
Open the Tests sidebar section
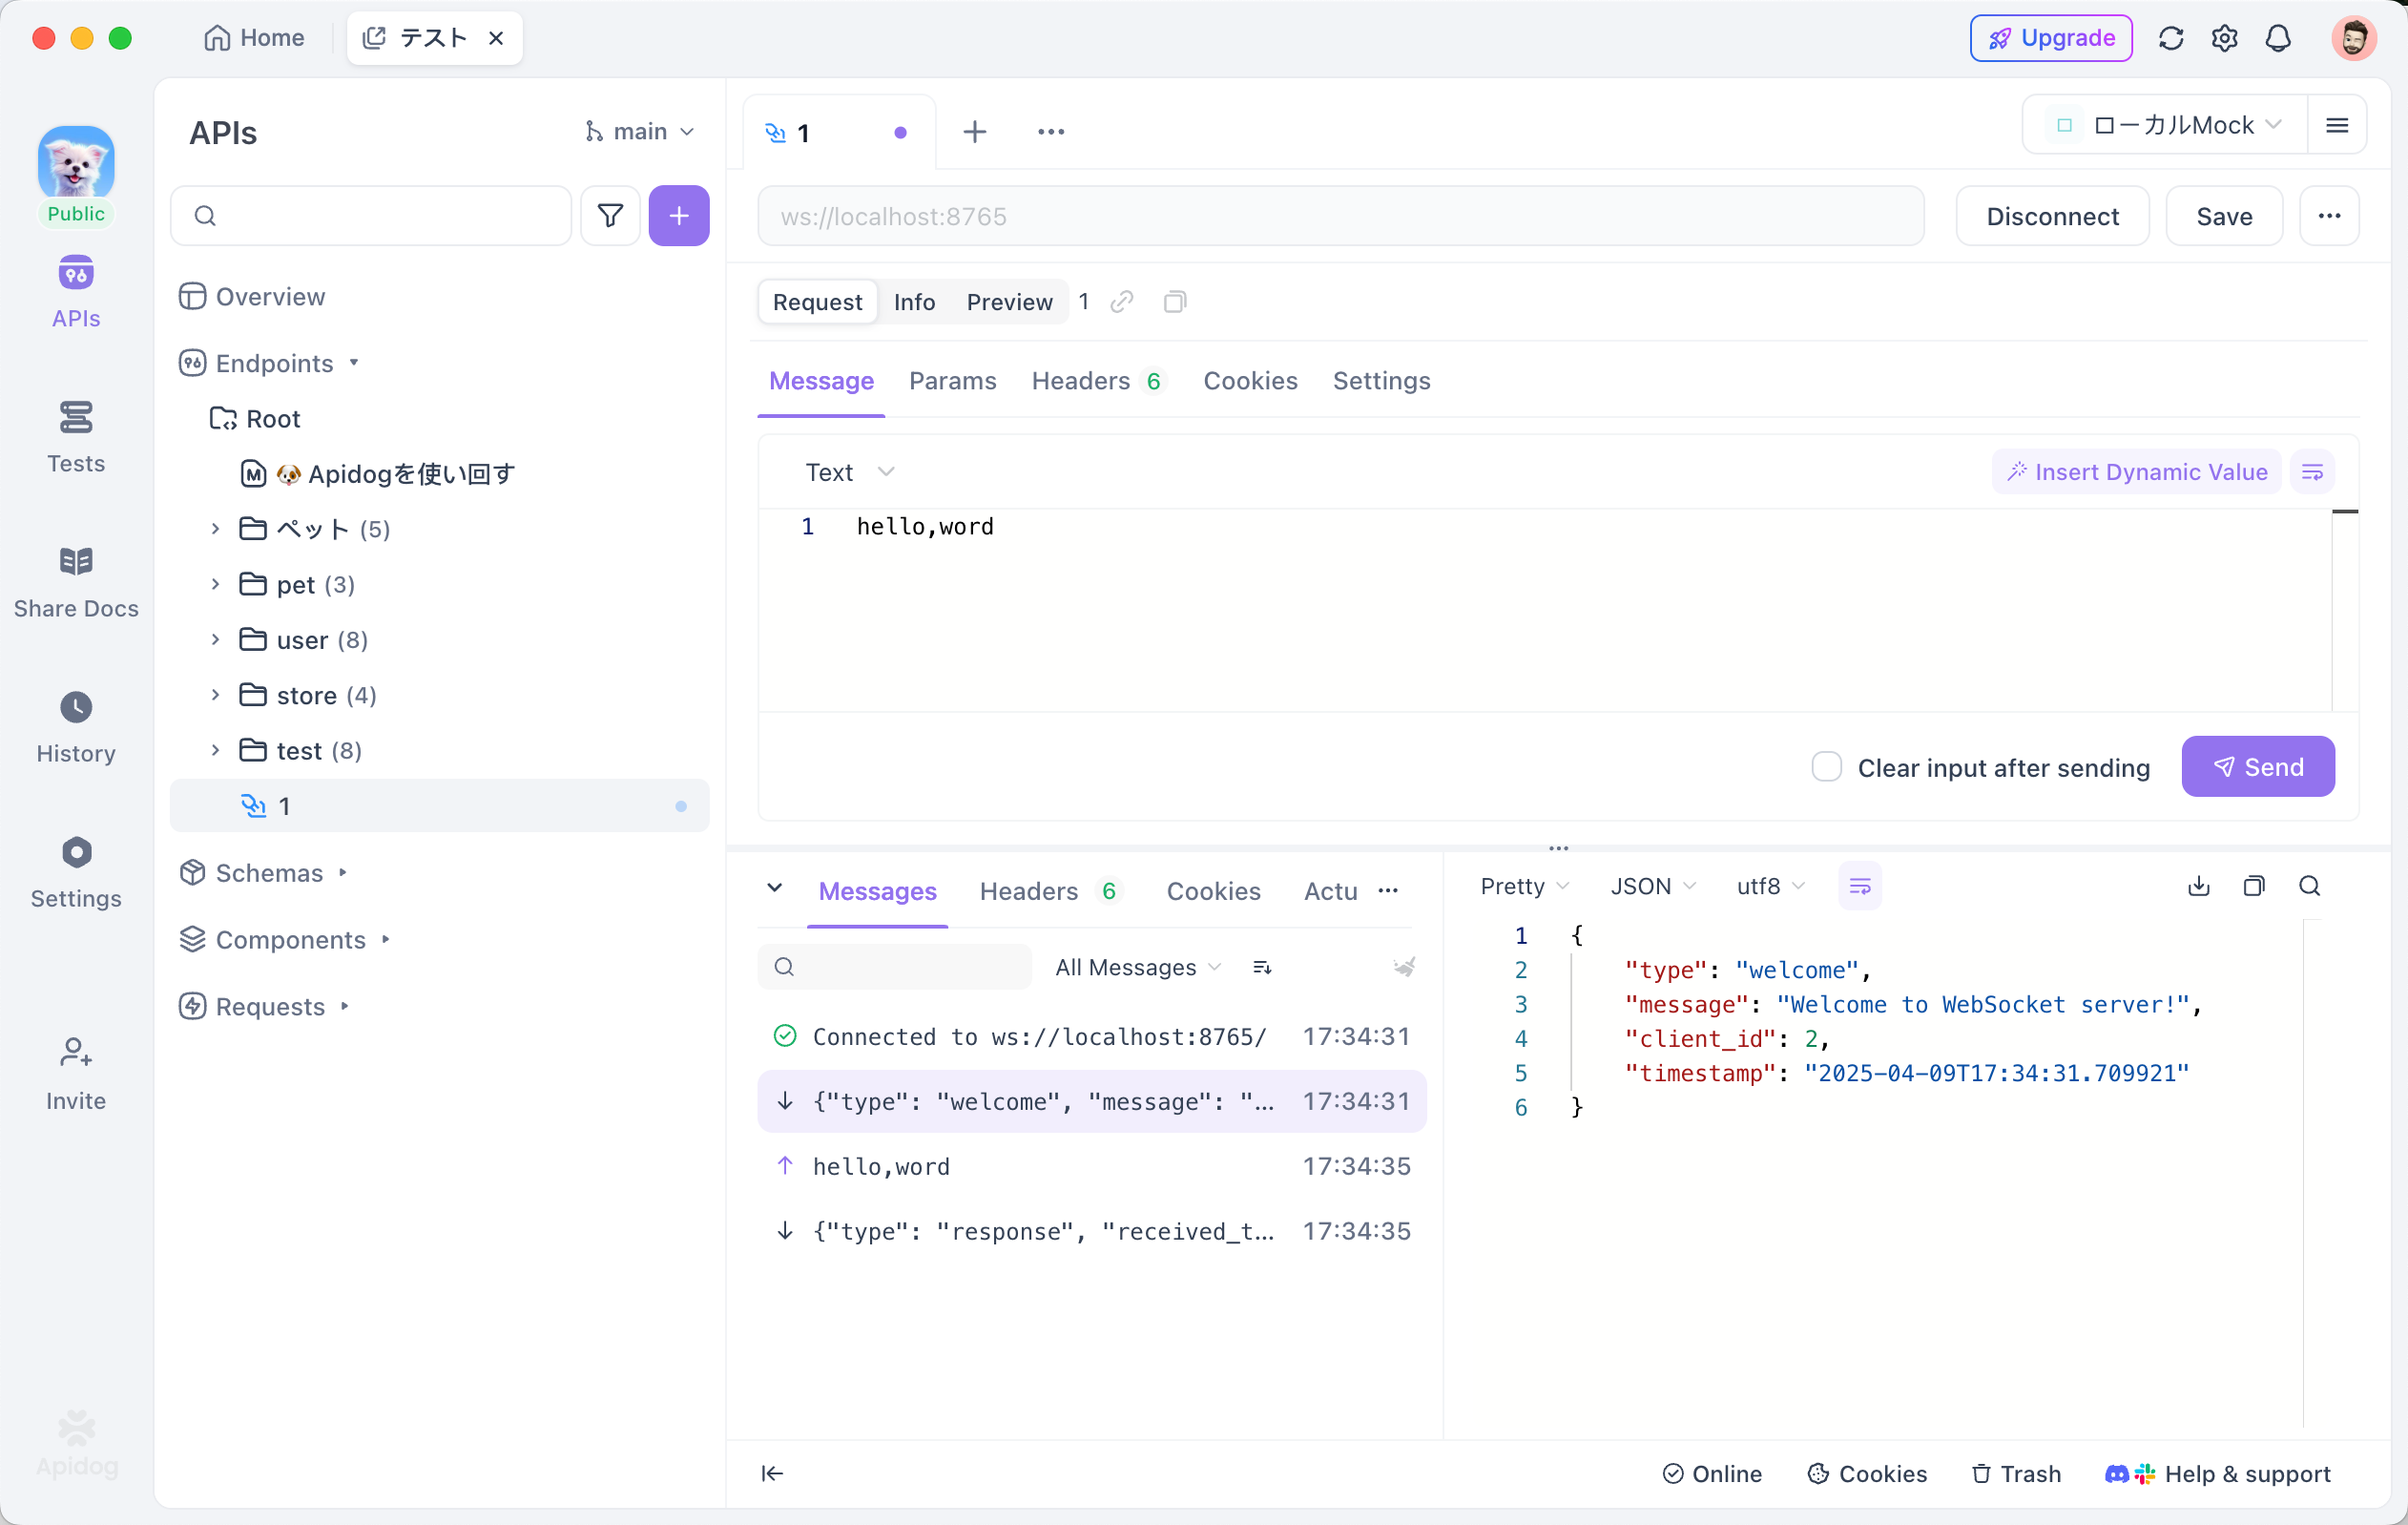(76, 436)
